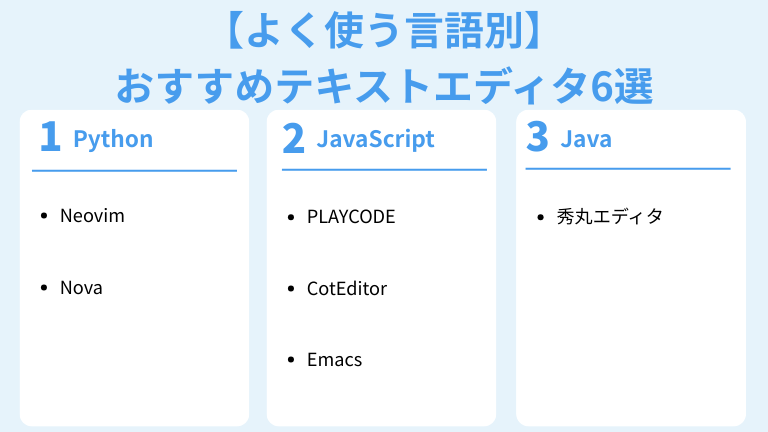
Task: Select the JavaScript card heading
Action: [375, 138]
